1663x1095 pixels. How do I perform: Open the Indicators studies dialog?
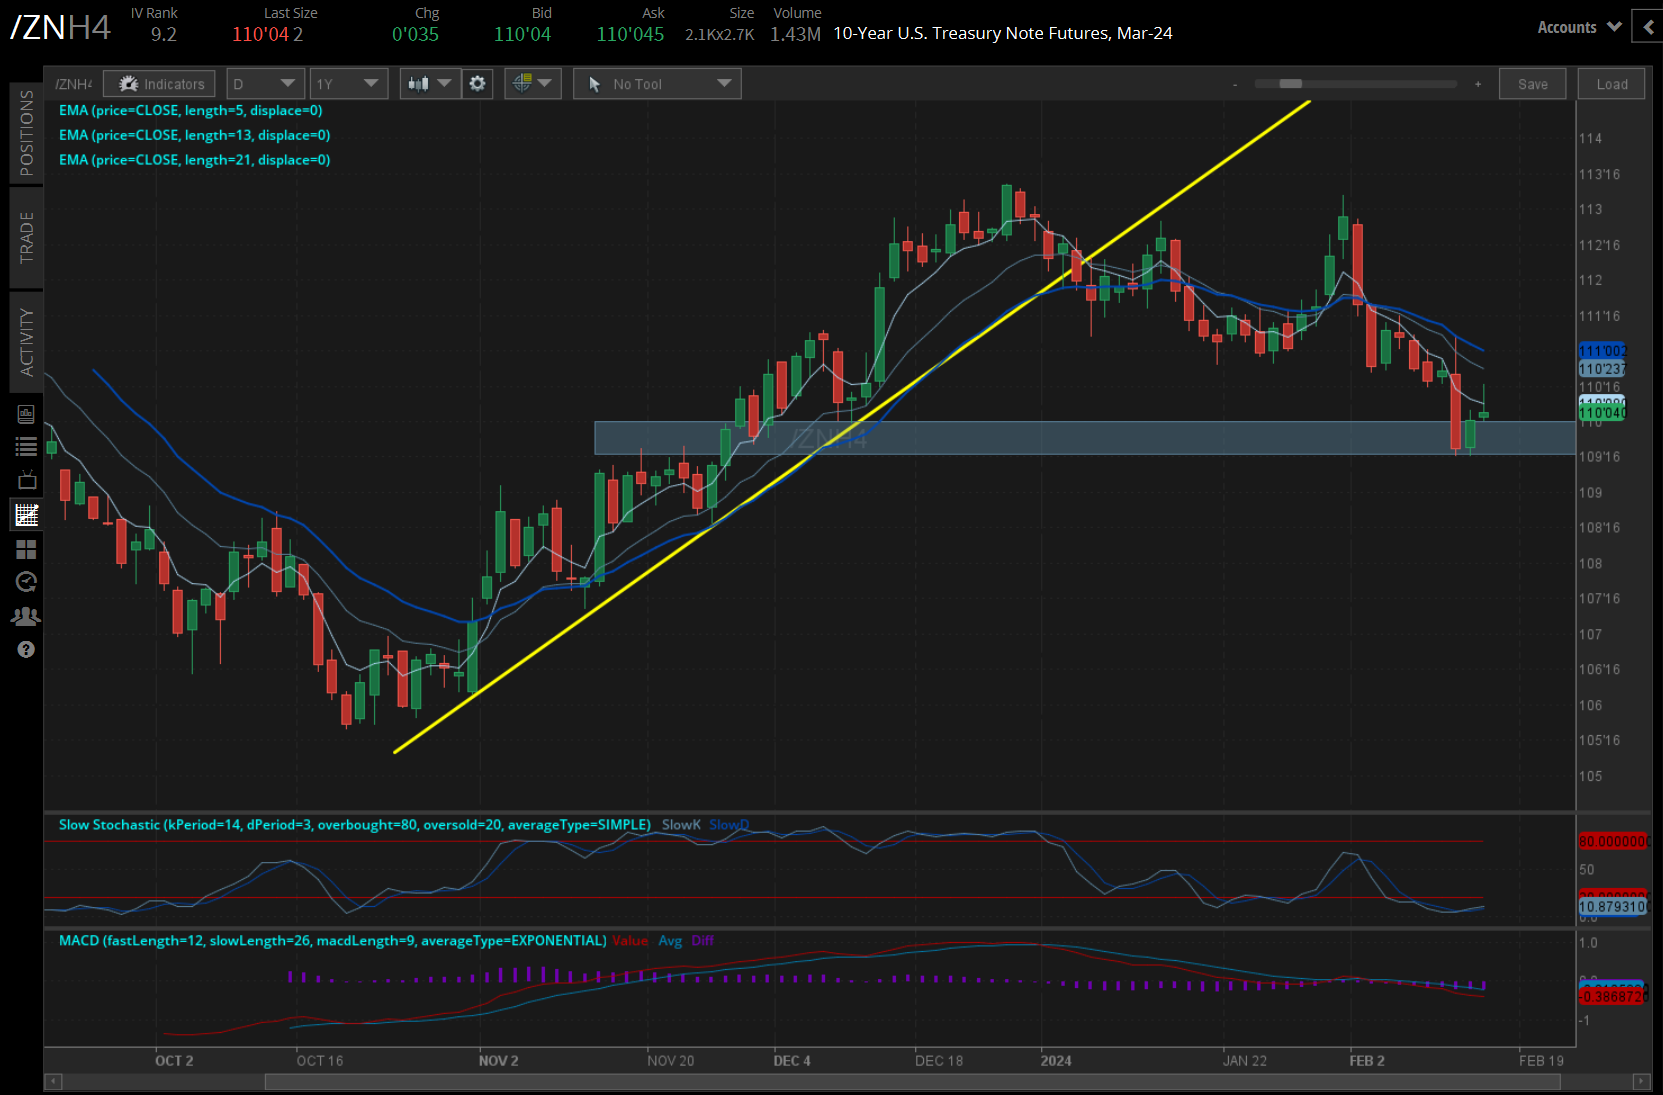(159, 83)
